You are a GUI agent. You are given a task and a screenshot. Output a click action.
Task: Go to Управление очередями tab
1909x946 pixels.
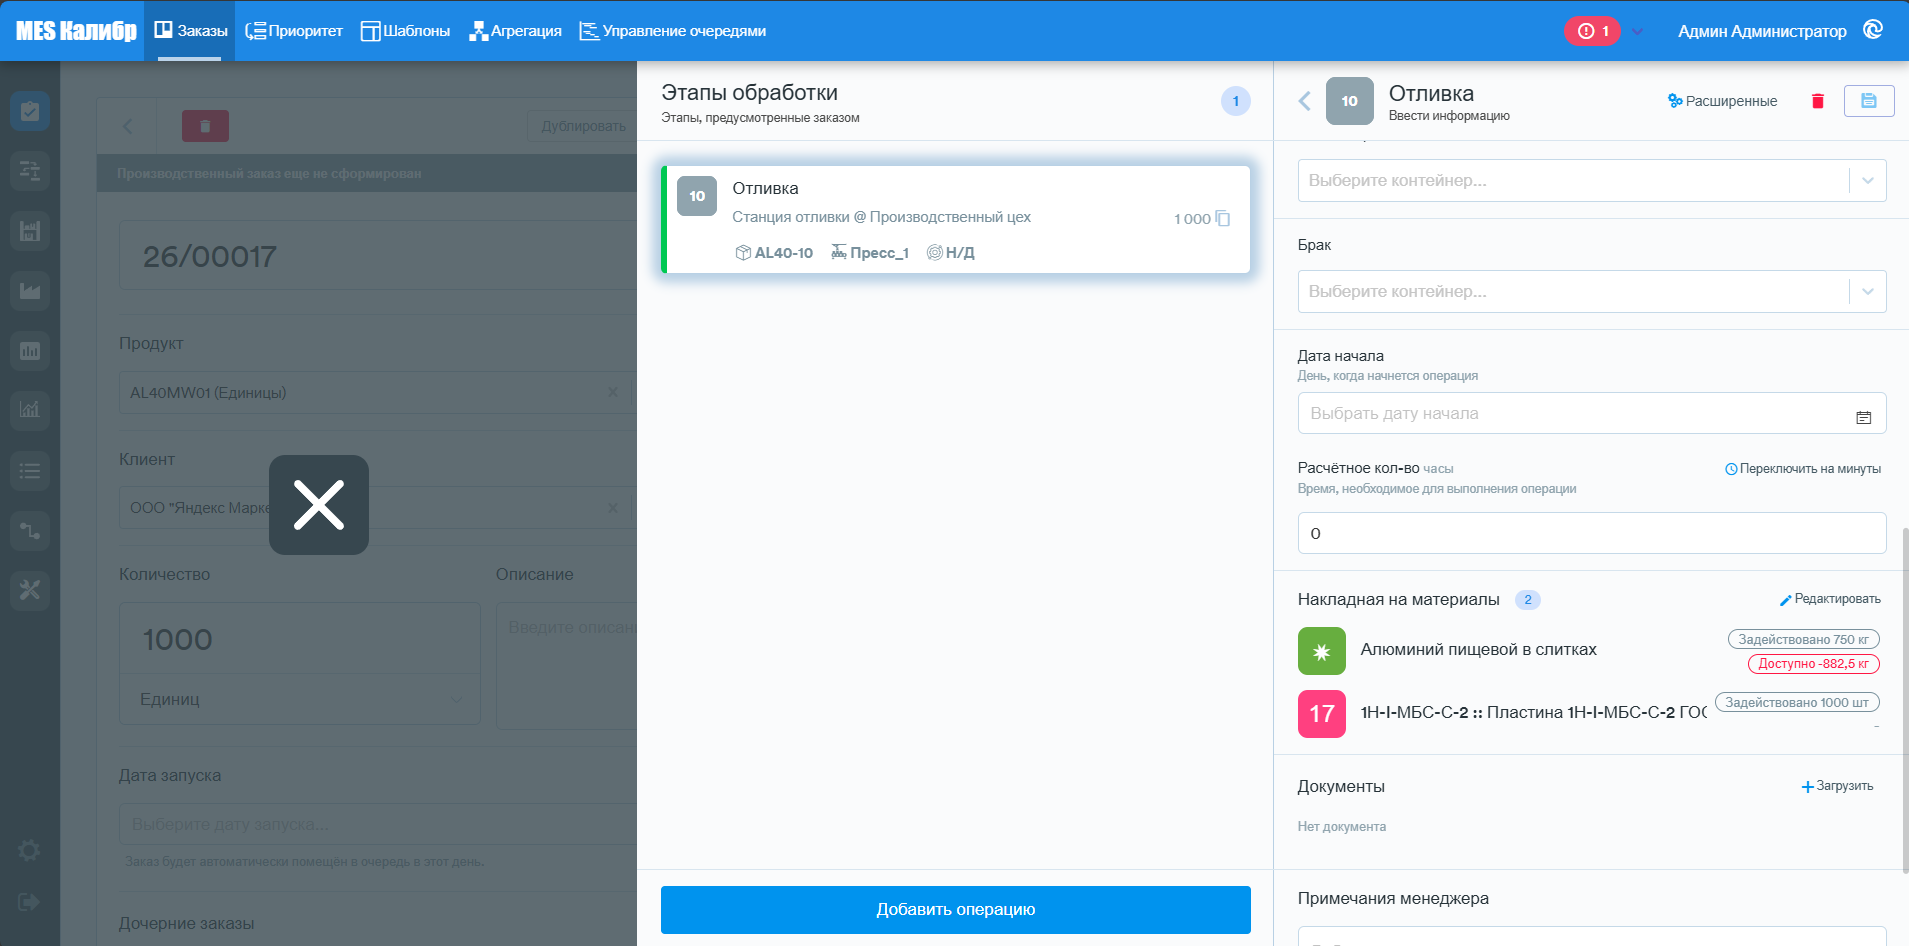[673, 31]
